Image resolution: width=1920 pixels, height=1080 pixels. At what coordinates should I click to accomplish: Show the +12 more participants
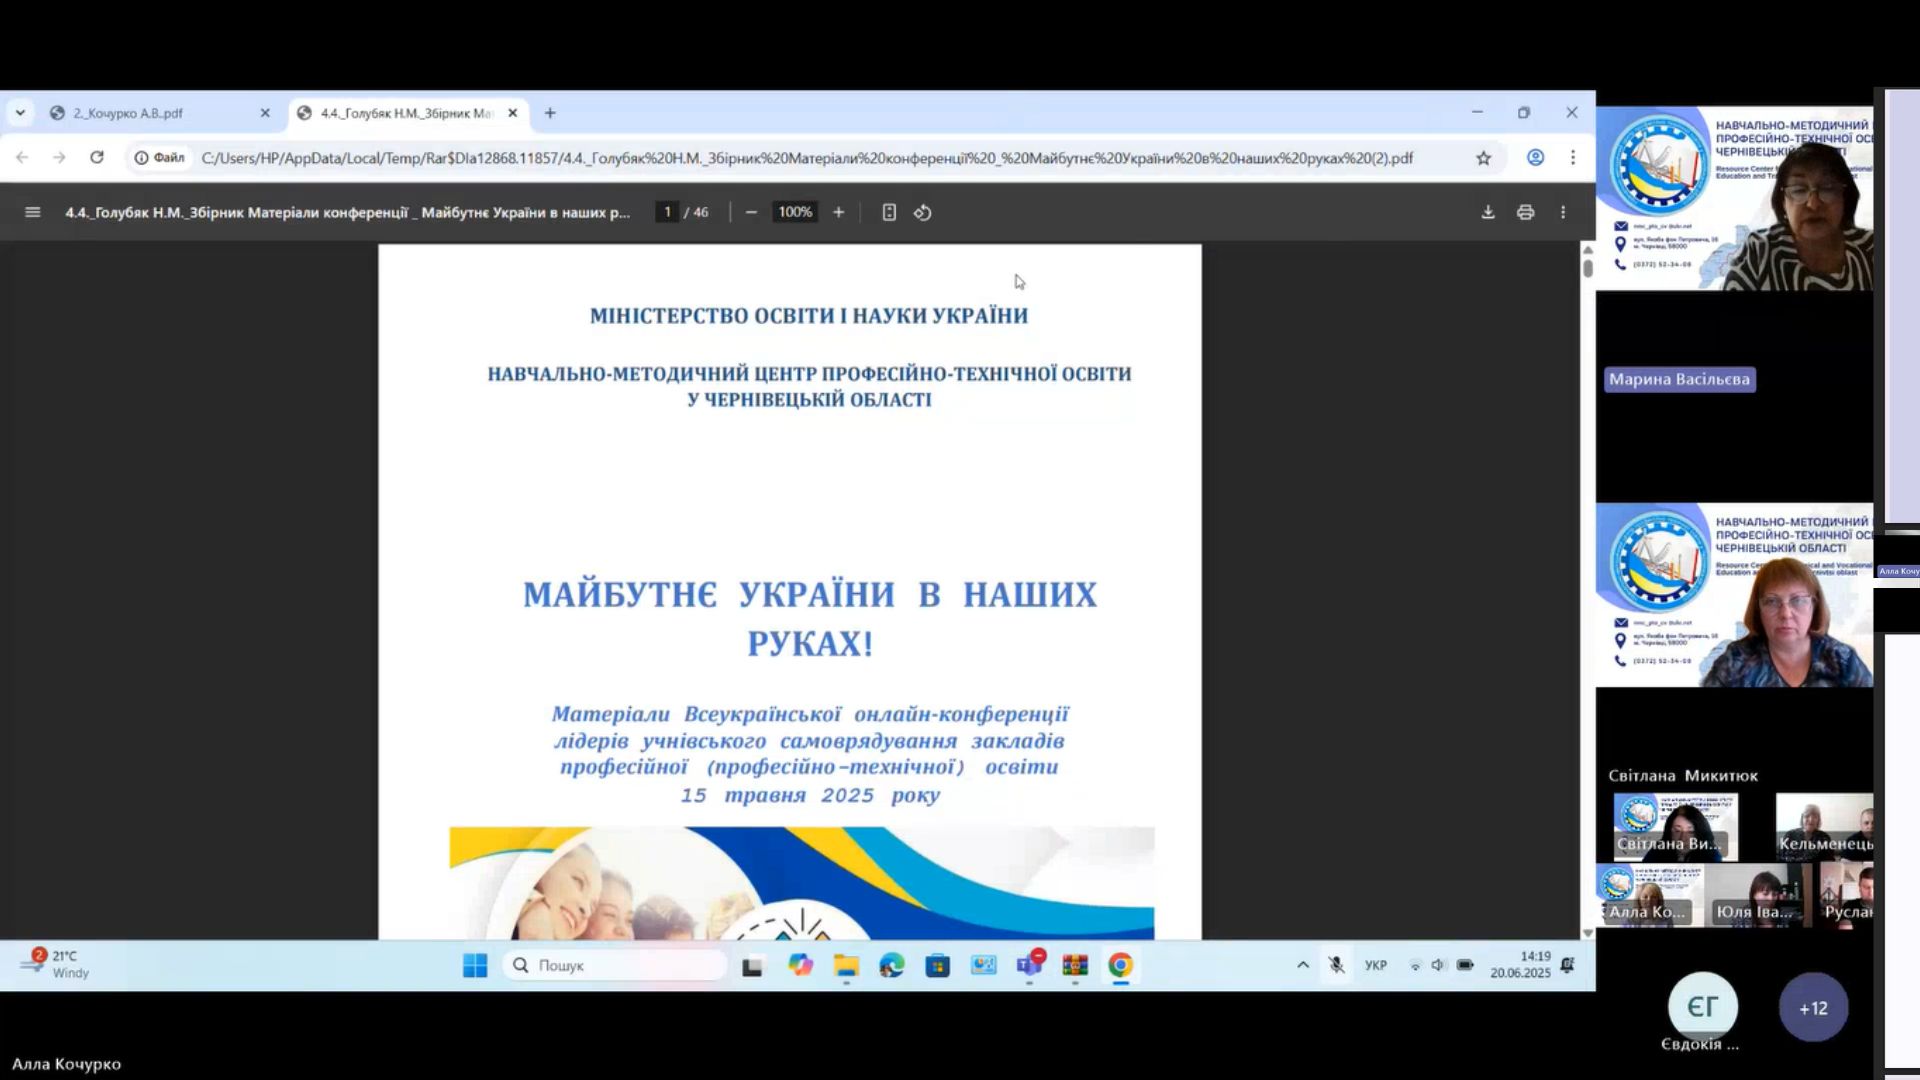[1813, 1008]
